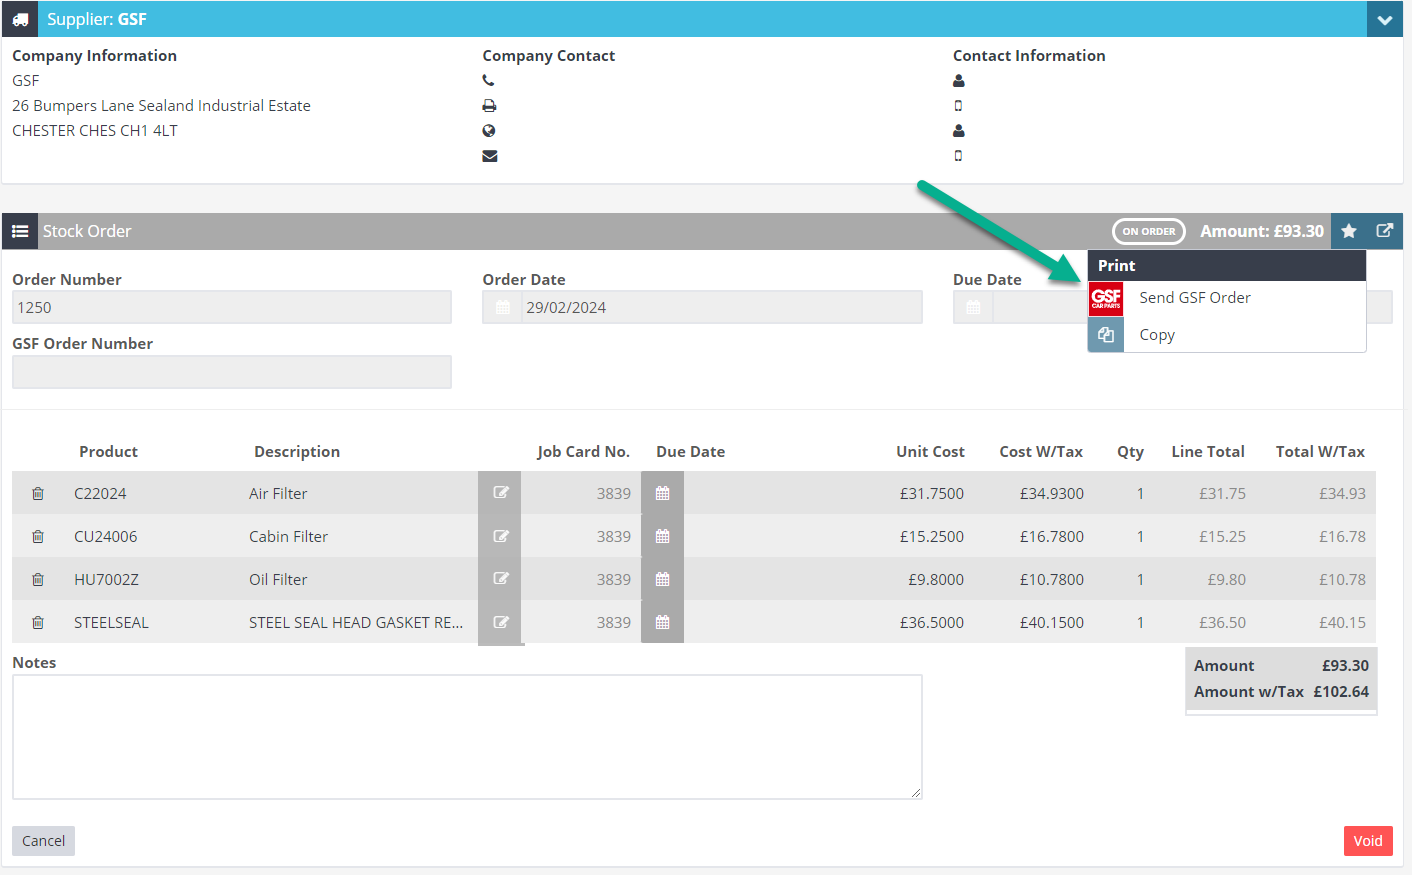Click the ON ORDER status badge
The image size is (1412, 875).
click(1149, 231)
